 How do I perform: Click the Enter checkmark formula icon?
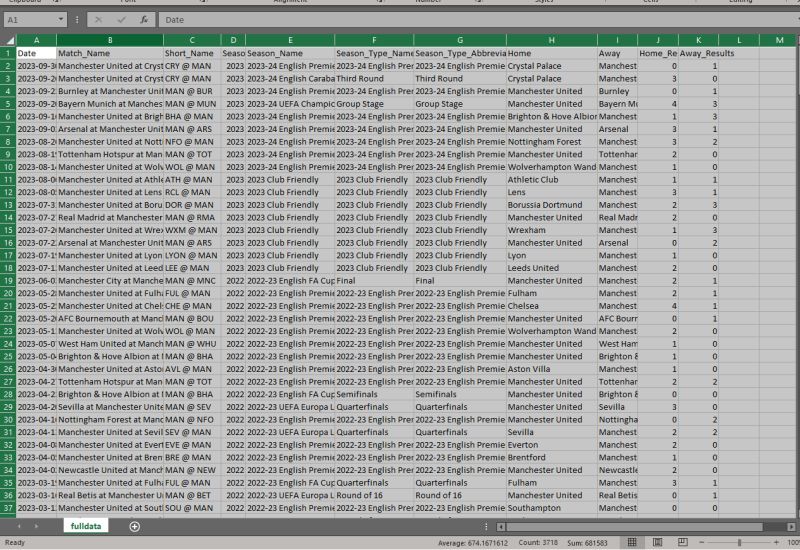pyautogui.click(x=121, y=20)
